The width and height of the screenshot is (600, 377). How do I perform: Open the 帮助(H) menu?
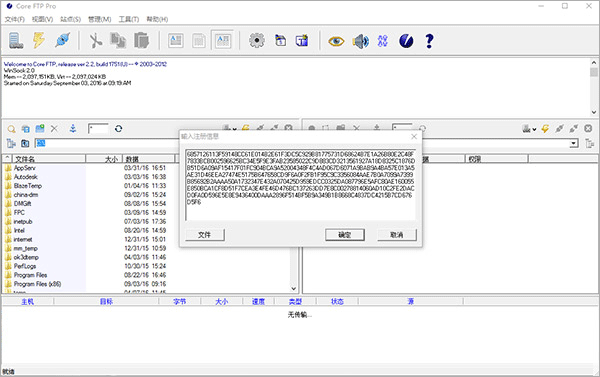tap(157, 19)
